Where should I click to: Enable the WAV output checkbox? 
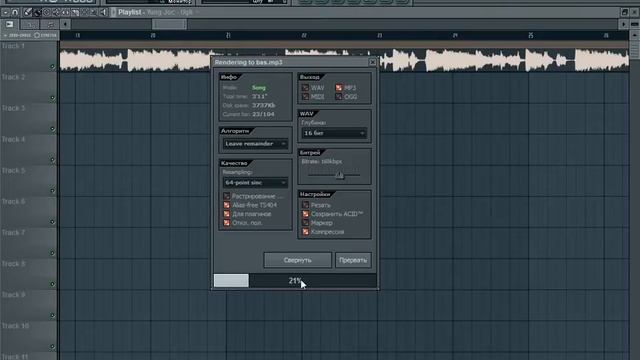click(x=305, y=88)
